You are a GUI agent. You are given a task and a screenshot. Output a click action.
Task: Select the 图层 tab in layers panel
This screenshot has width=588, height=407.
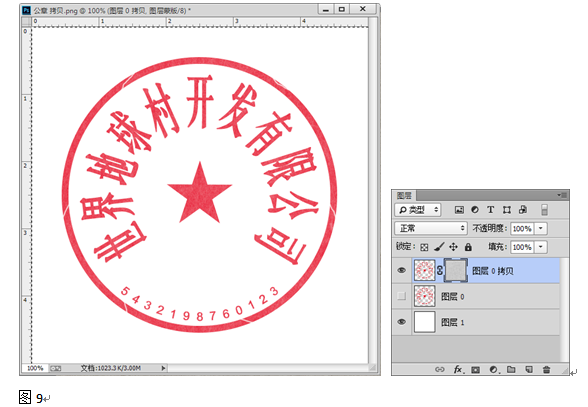pos(404,195)
